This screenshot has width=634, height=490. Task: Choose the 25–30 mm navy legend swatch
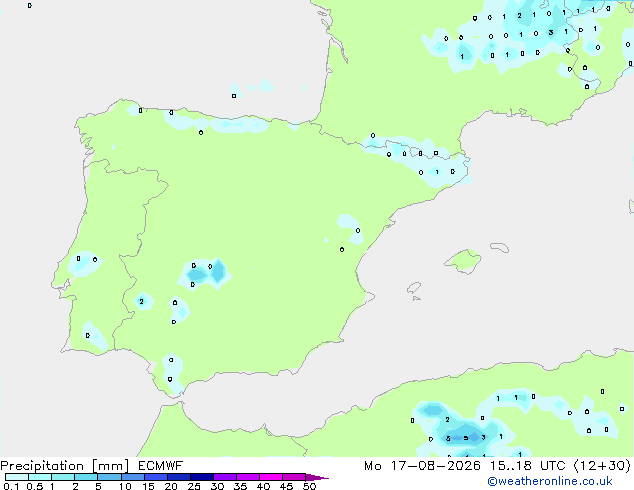[x=202, y=477]
